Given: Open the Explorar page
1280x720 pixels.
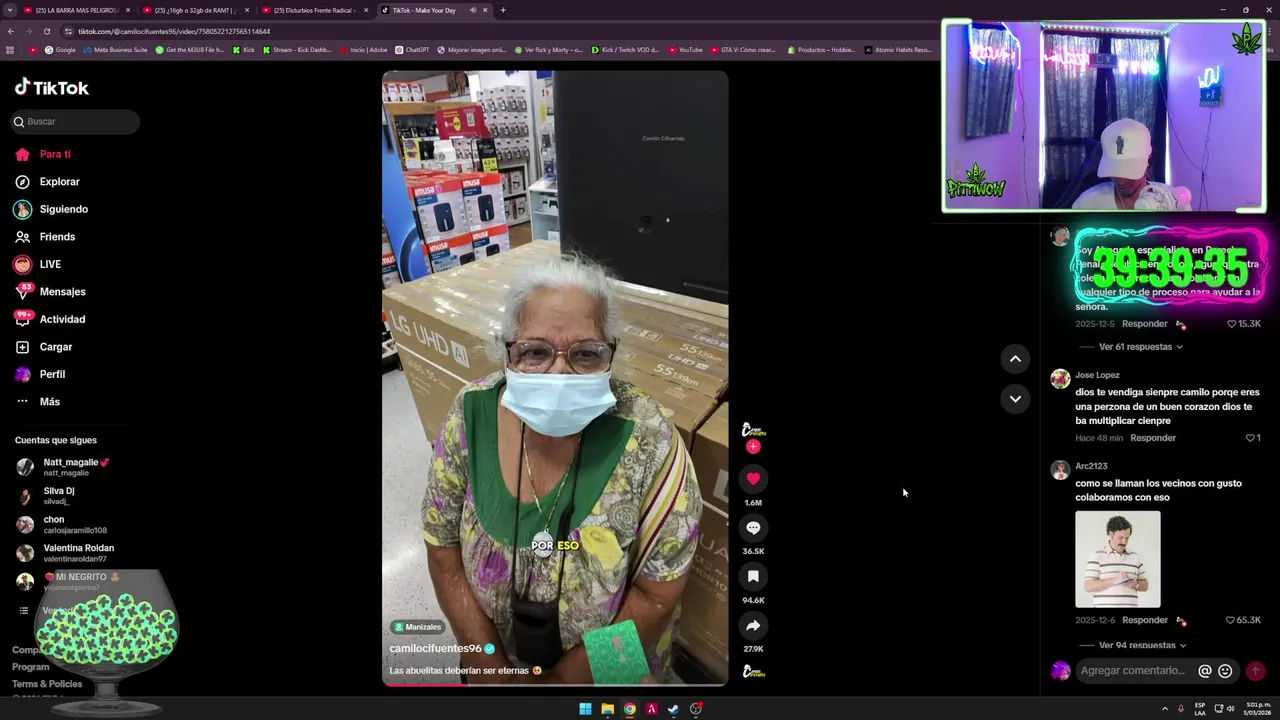Looking at the screenshot, I should (47, 182).
